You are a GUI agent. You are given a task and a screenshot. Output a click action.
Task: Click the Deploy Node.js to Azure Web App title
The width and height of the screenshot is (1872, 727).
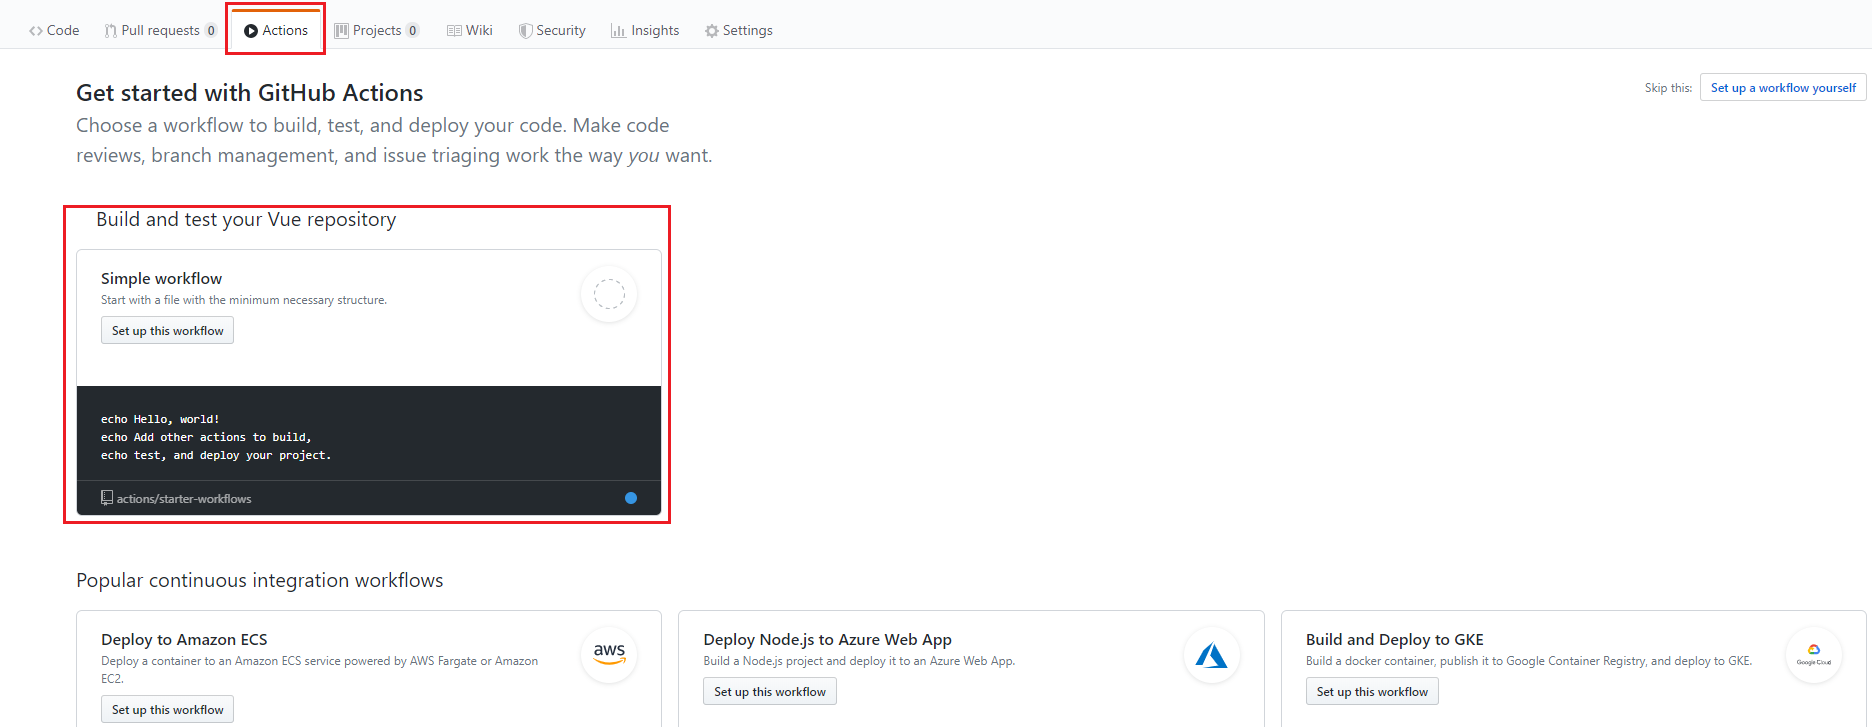(827, 640)
